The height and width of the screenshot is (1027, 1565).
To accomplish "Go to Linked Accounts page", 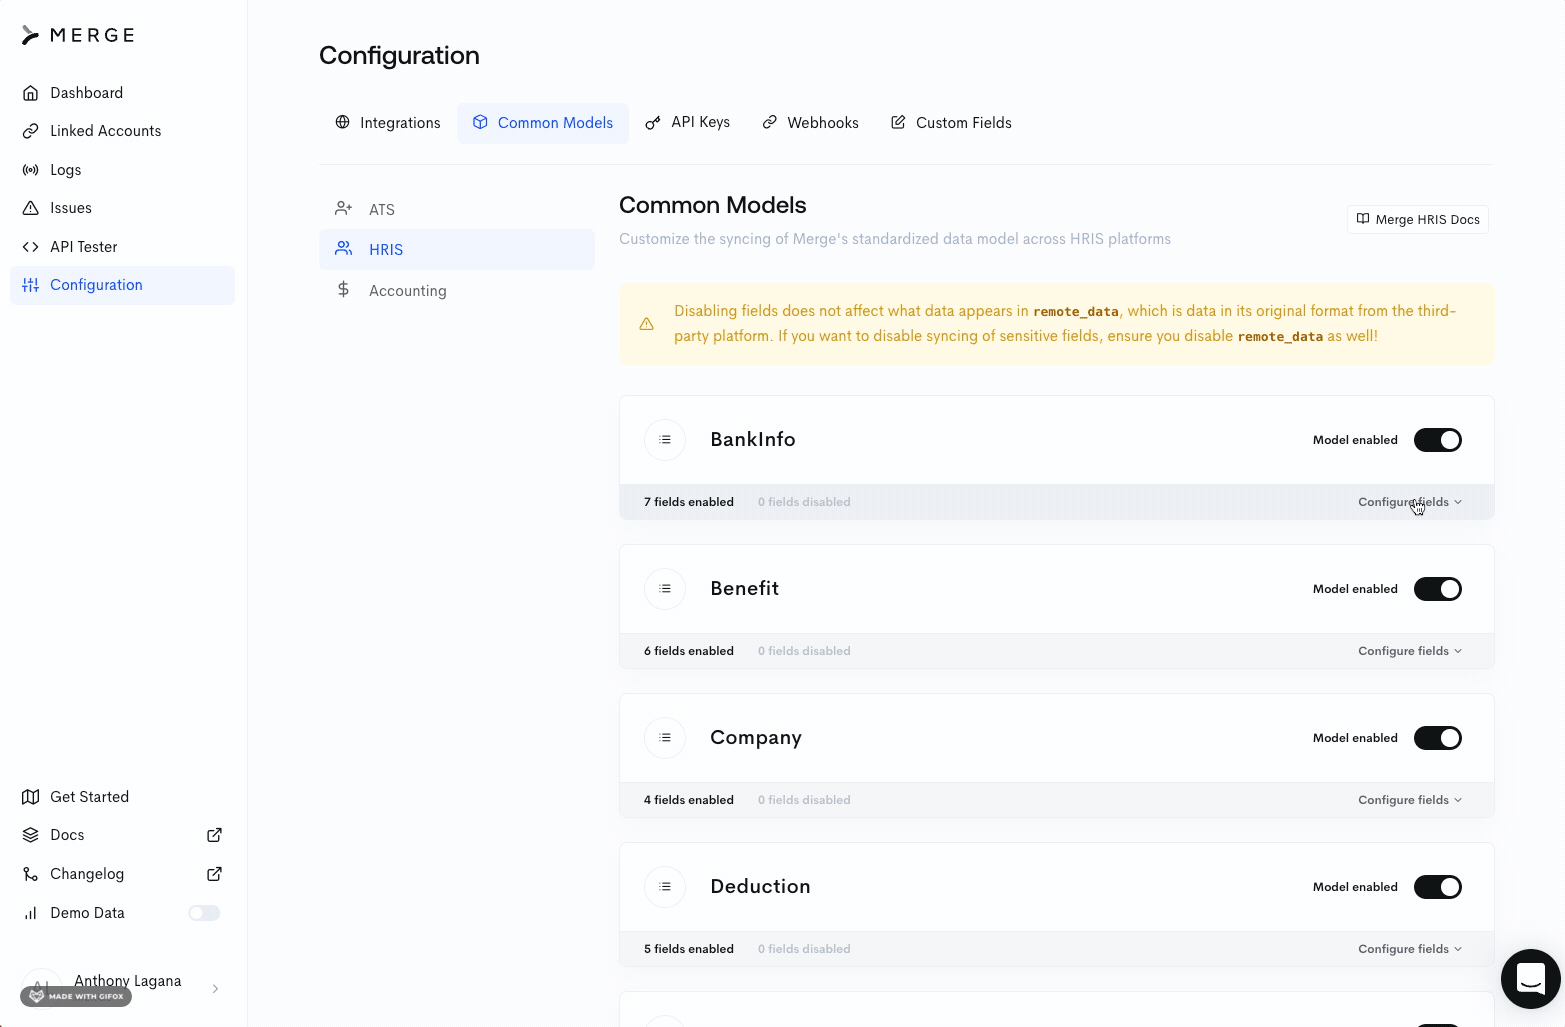I will [105, 131].
